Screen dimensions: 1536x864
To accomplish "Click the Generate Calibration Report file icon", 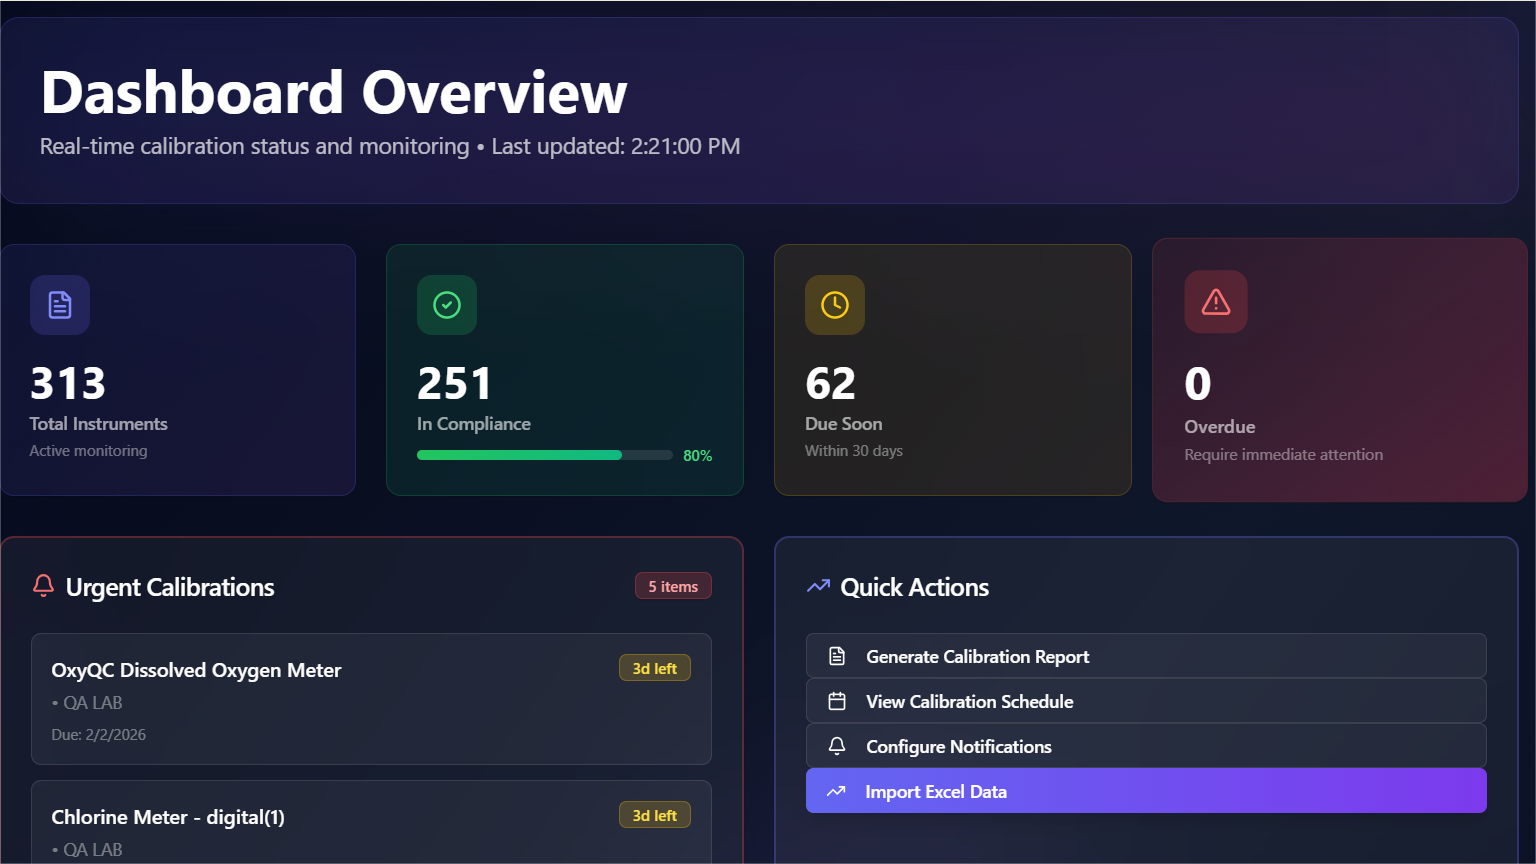I will 837,656.
